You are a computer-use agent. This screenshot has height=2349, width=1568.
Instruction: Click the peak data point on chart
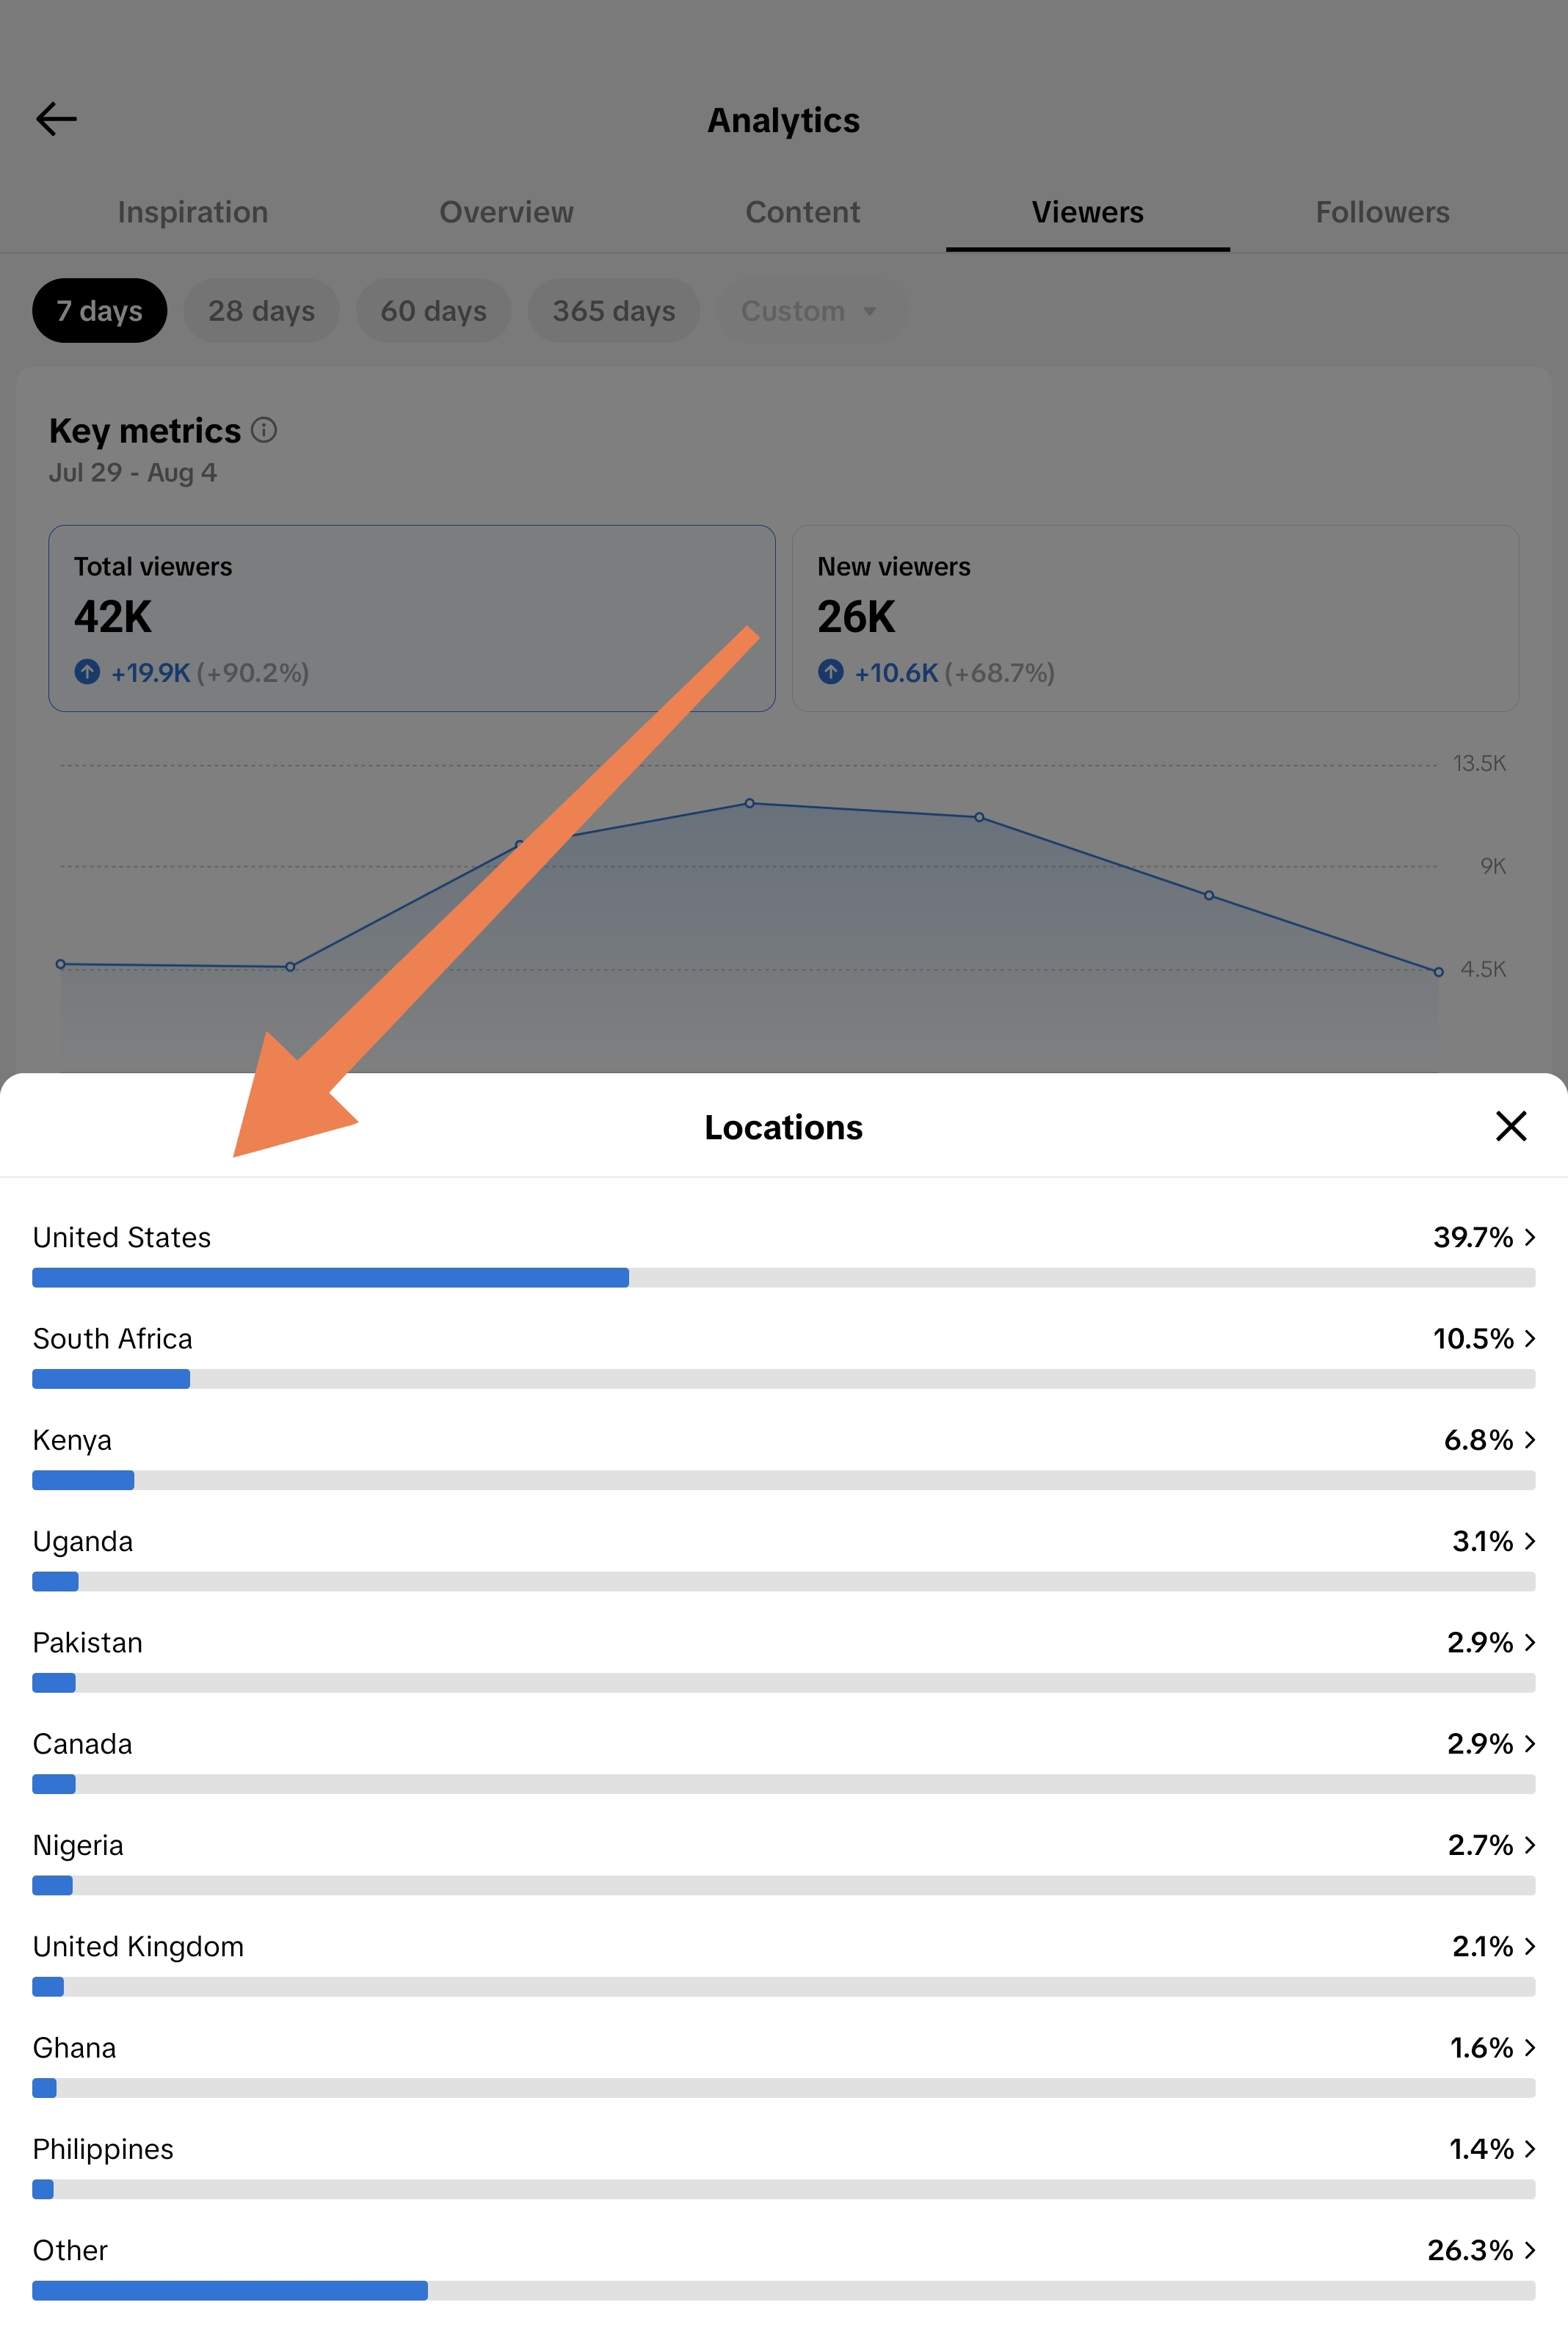pyautogui.click(x=749, y=803)
